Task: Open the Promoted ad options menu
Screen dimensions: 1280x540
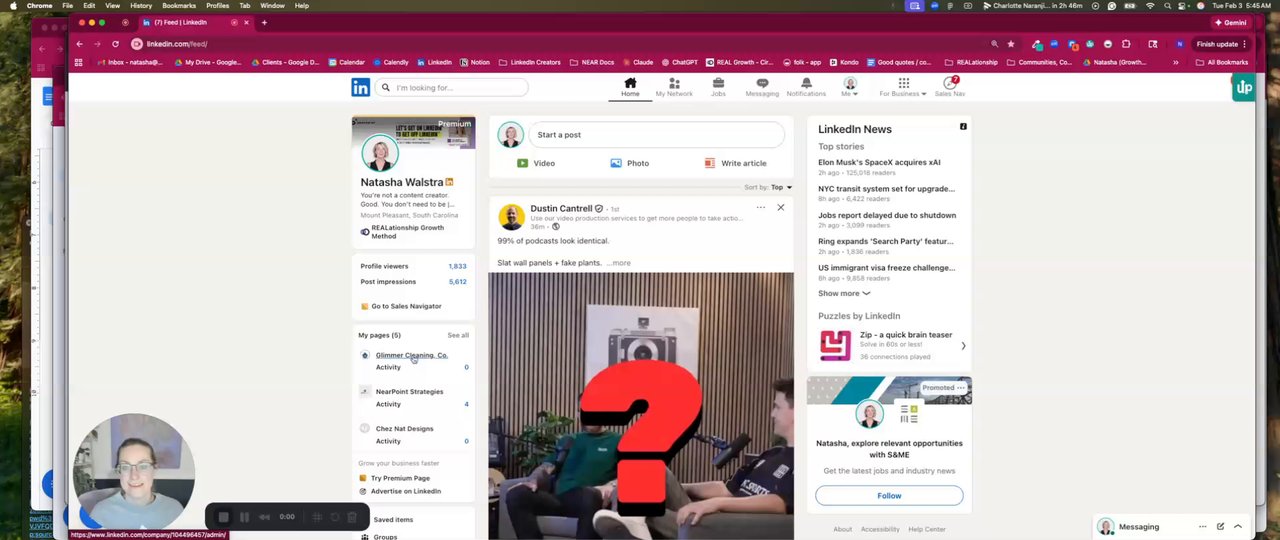Action: click(961, 388)
